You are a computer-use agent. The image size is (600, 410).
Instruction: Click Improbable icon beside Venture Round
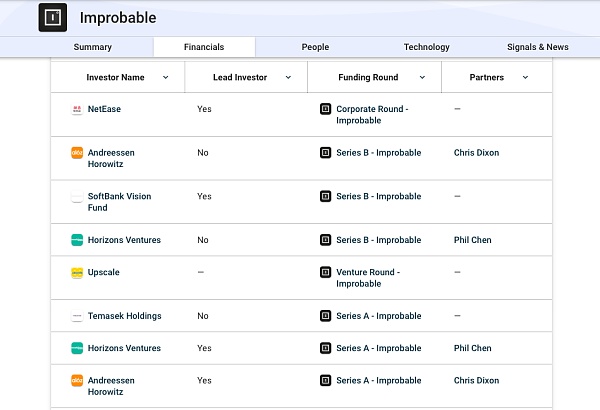[325, 272]
